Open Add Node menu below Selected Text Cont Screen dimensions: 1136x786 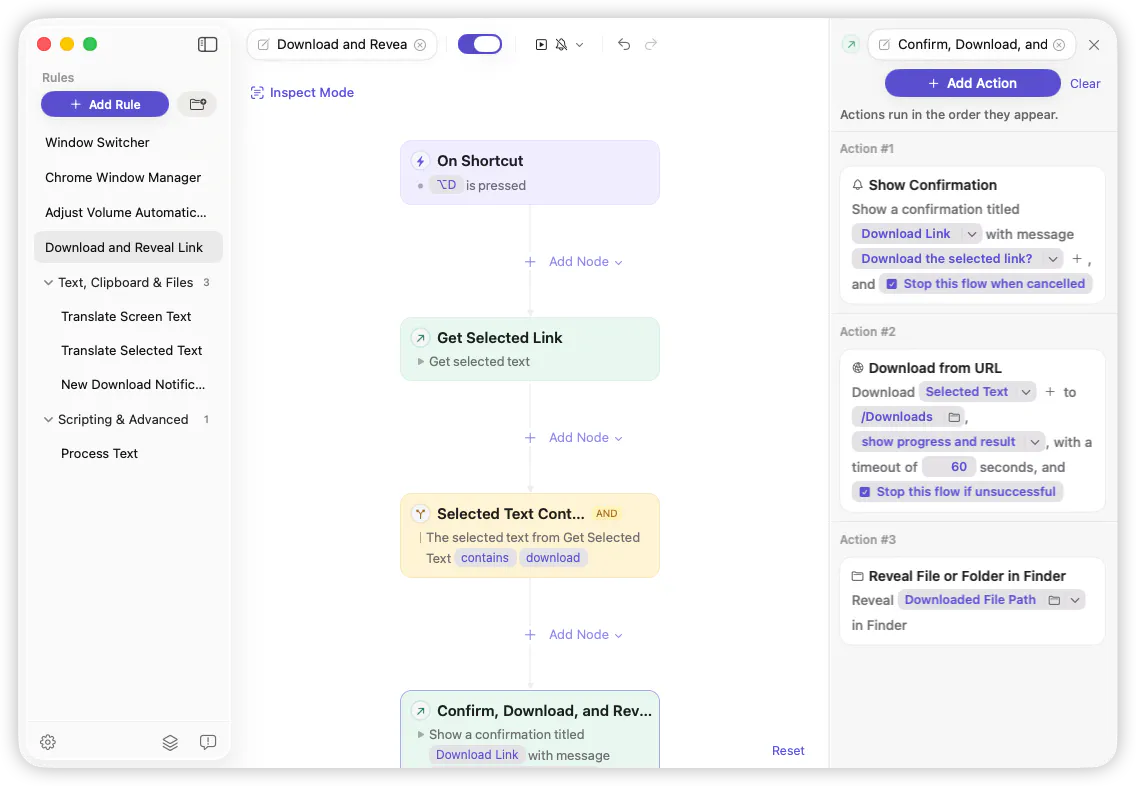573,635
